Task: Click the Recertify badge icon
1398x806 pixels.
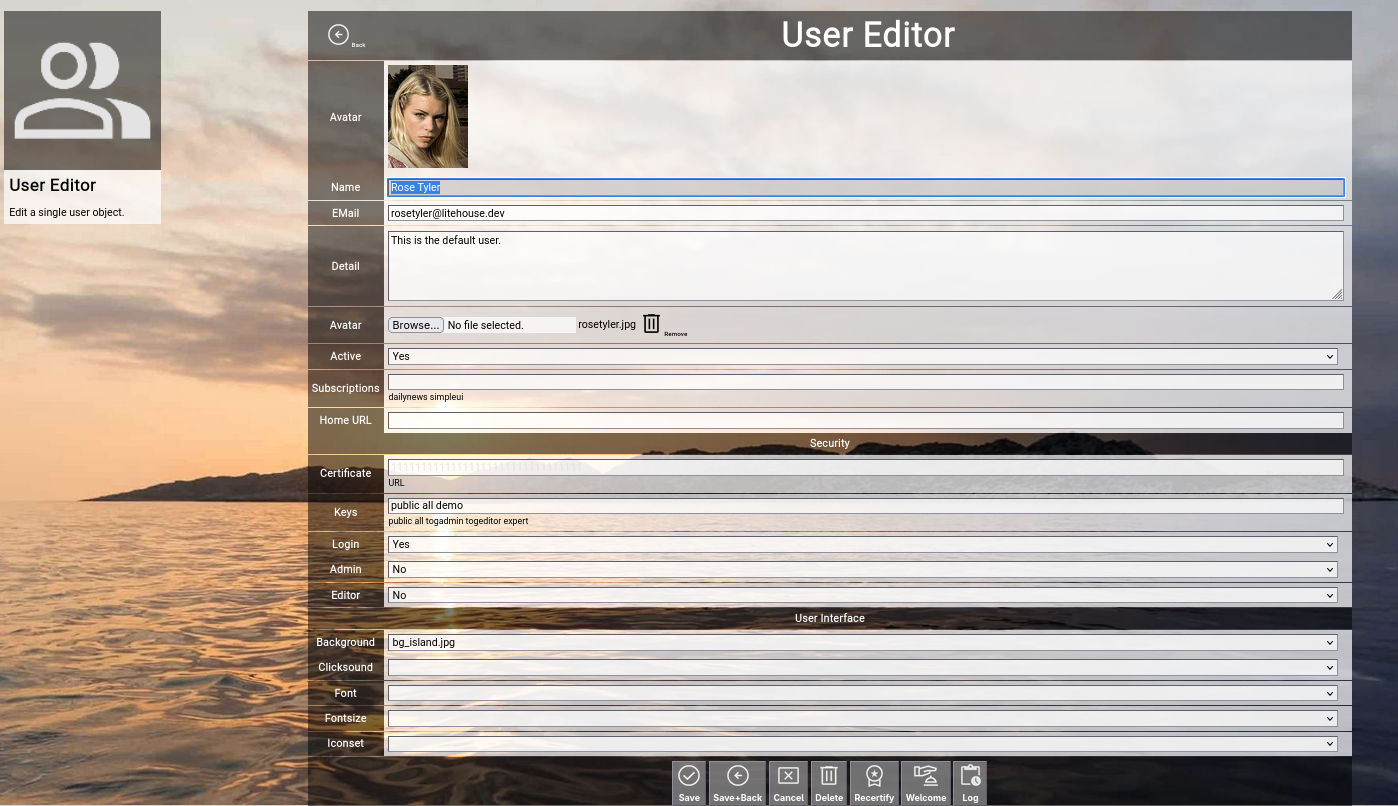Action: coord(874,777)
